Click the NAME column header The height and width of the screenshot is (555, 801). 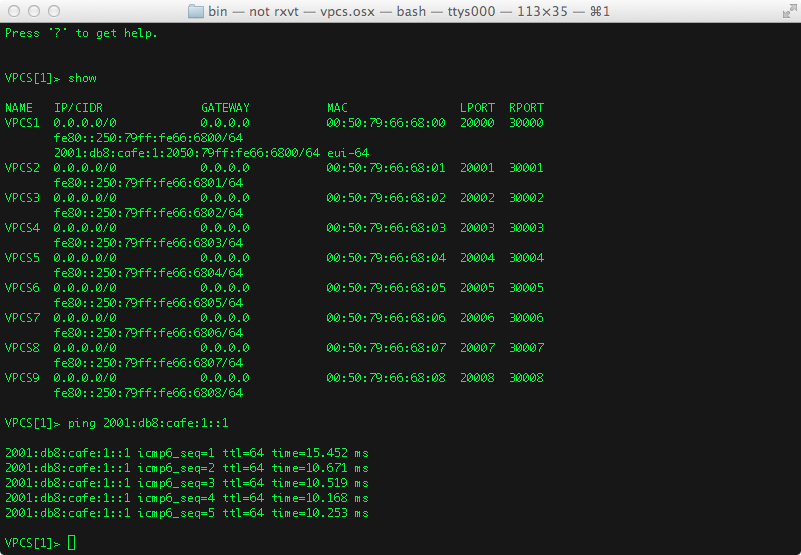[x=19, y=108]
